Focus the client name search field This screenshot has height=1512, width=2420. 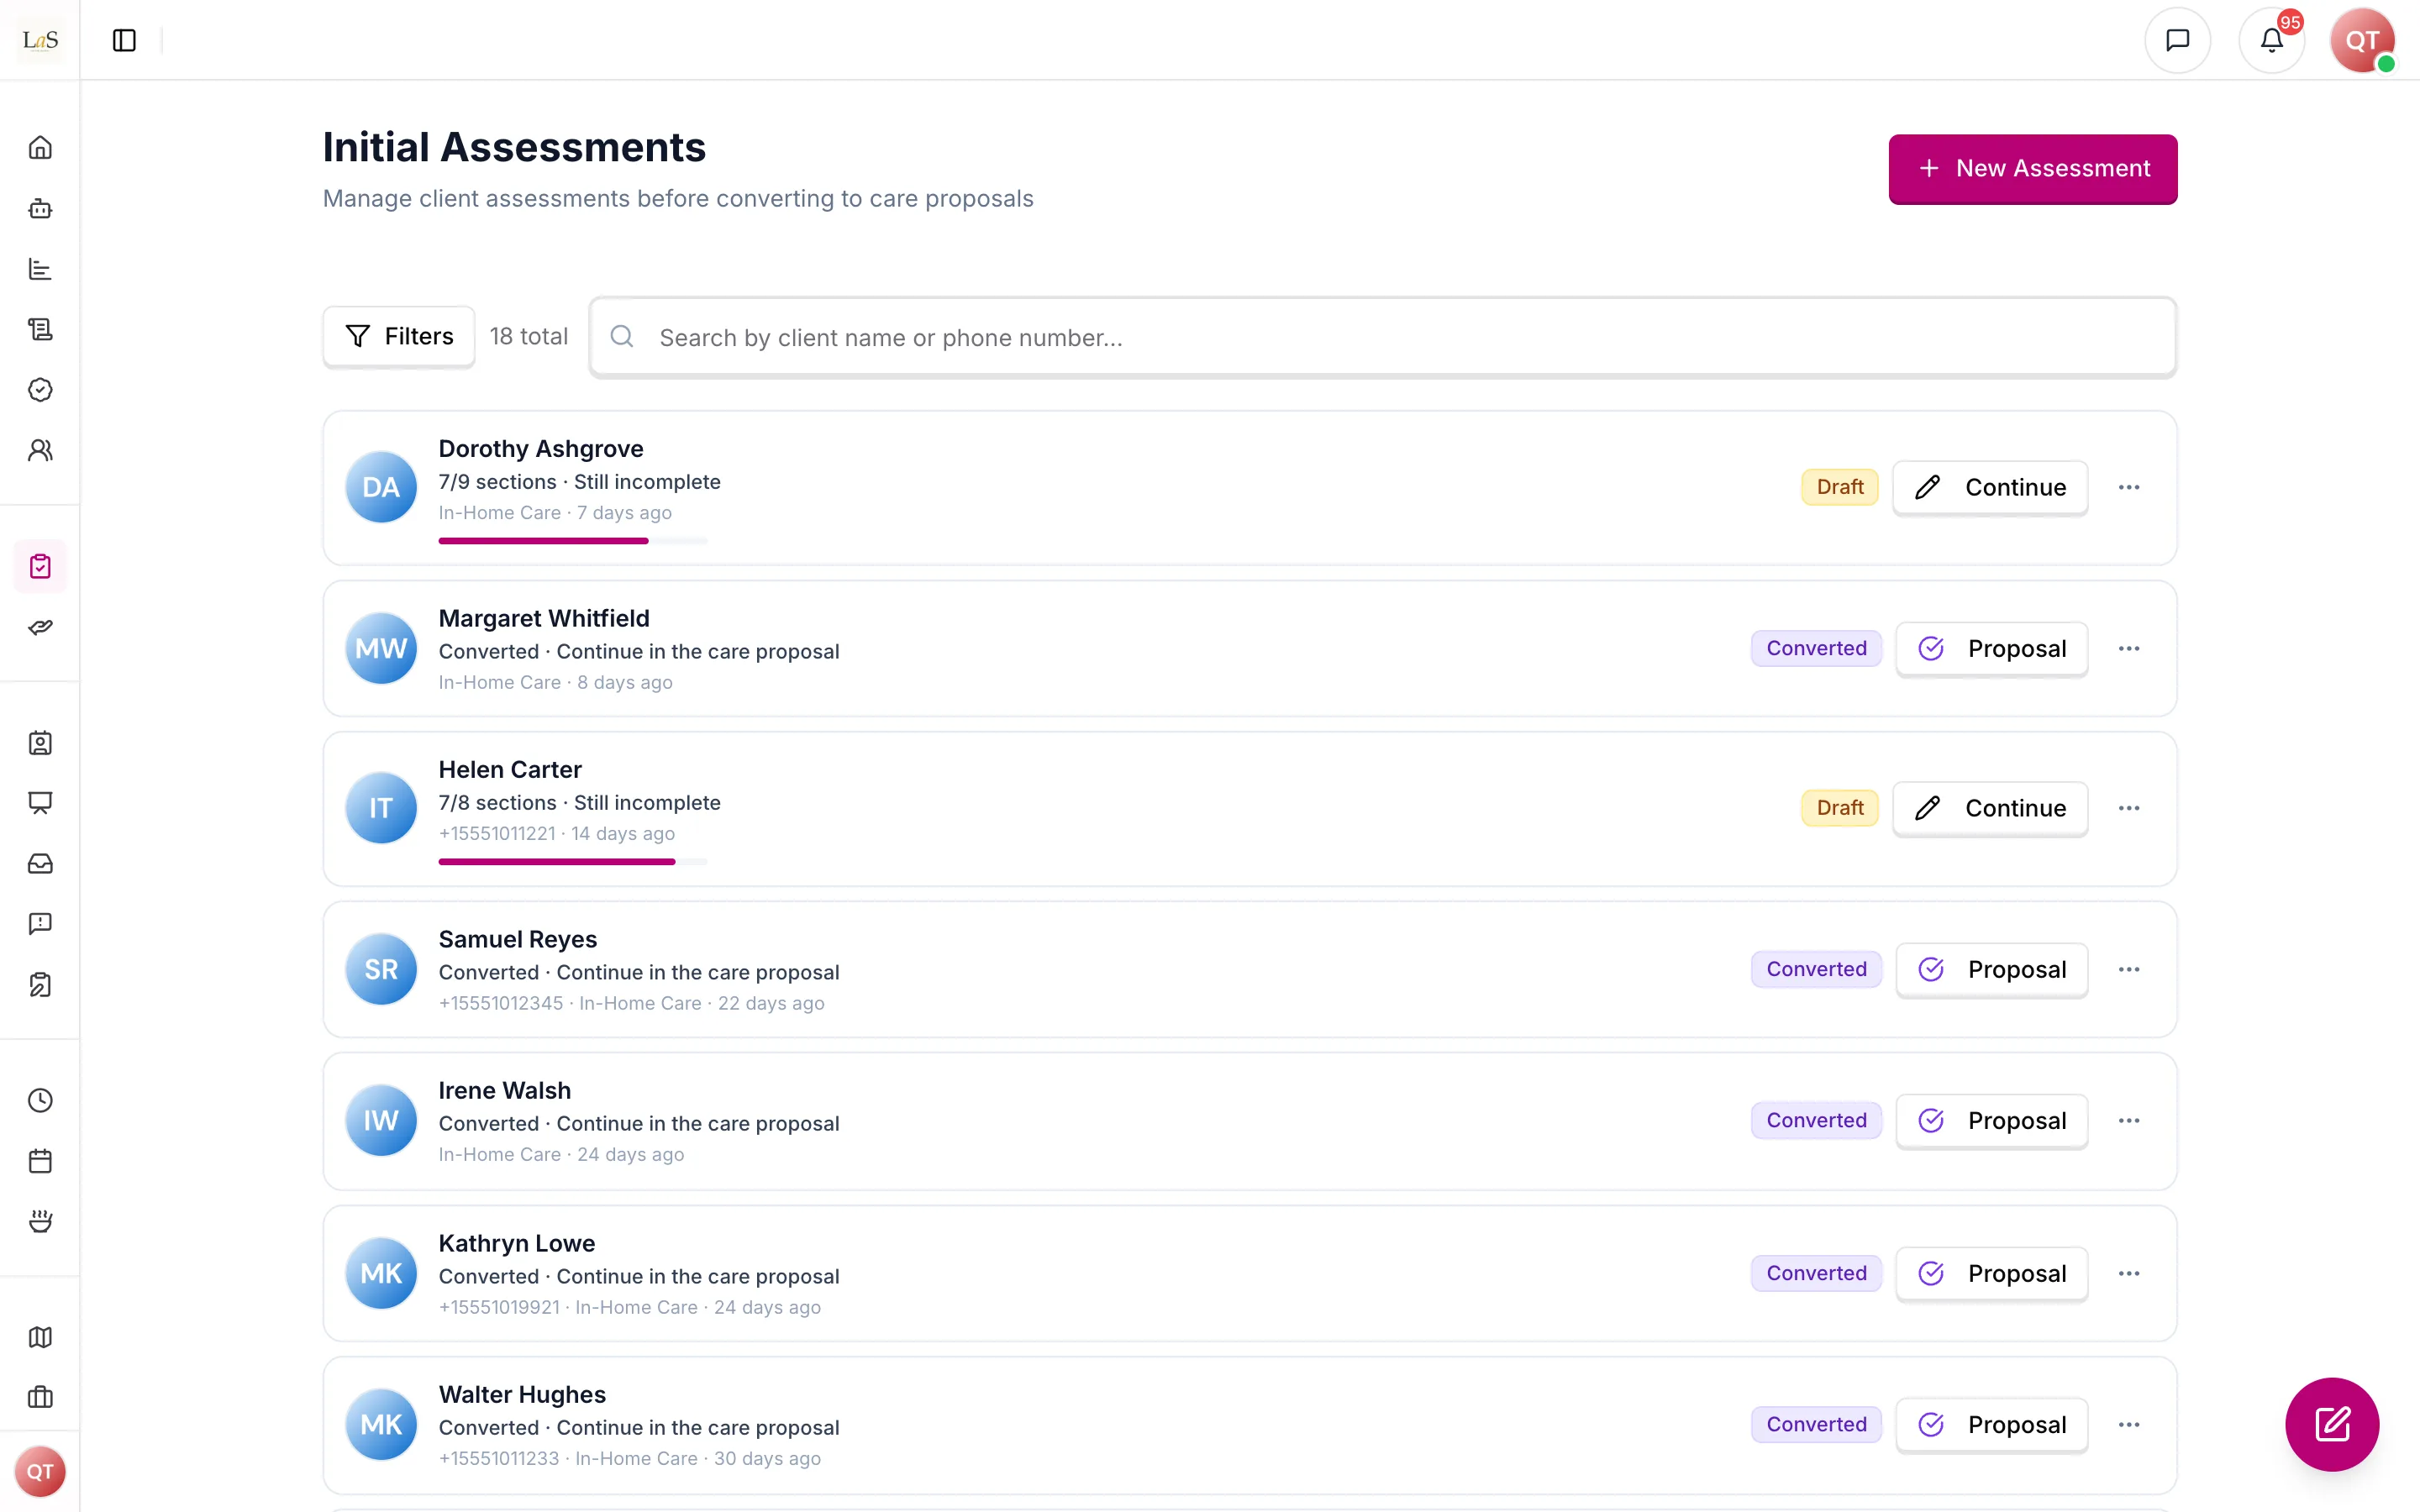pos(1383,337)
